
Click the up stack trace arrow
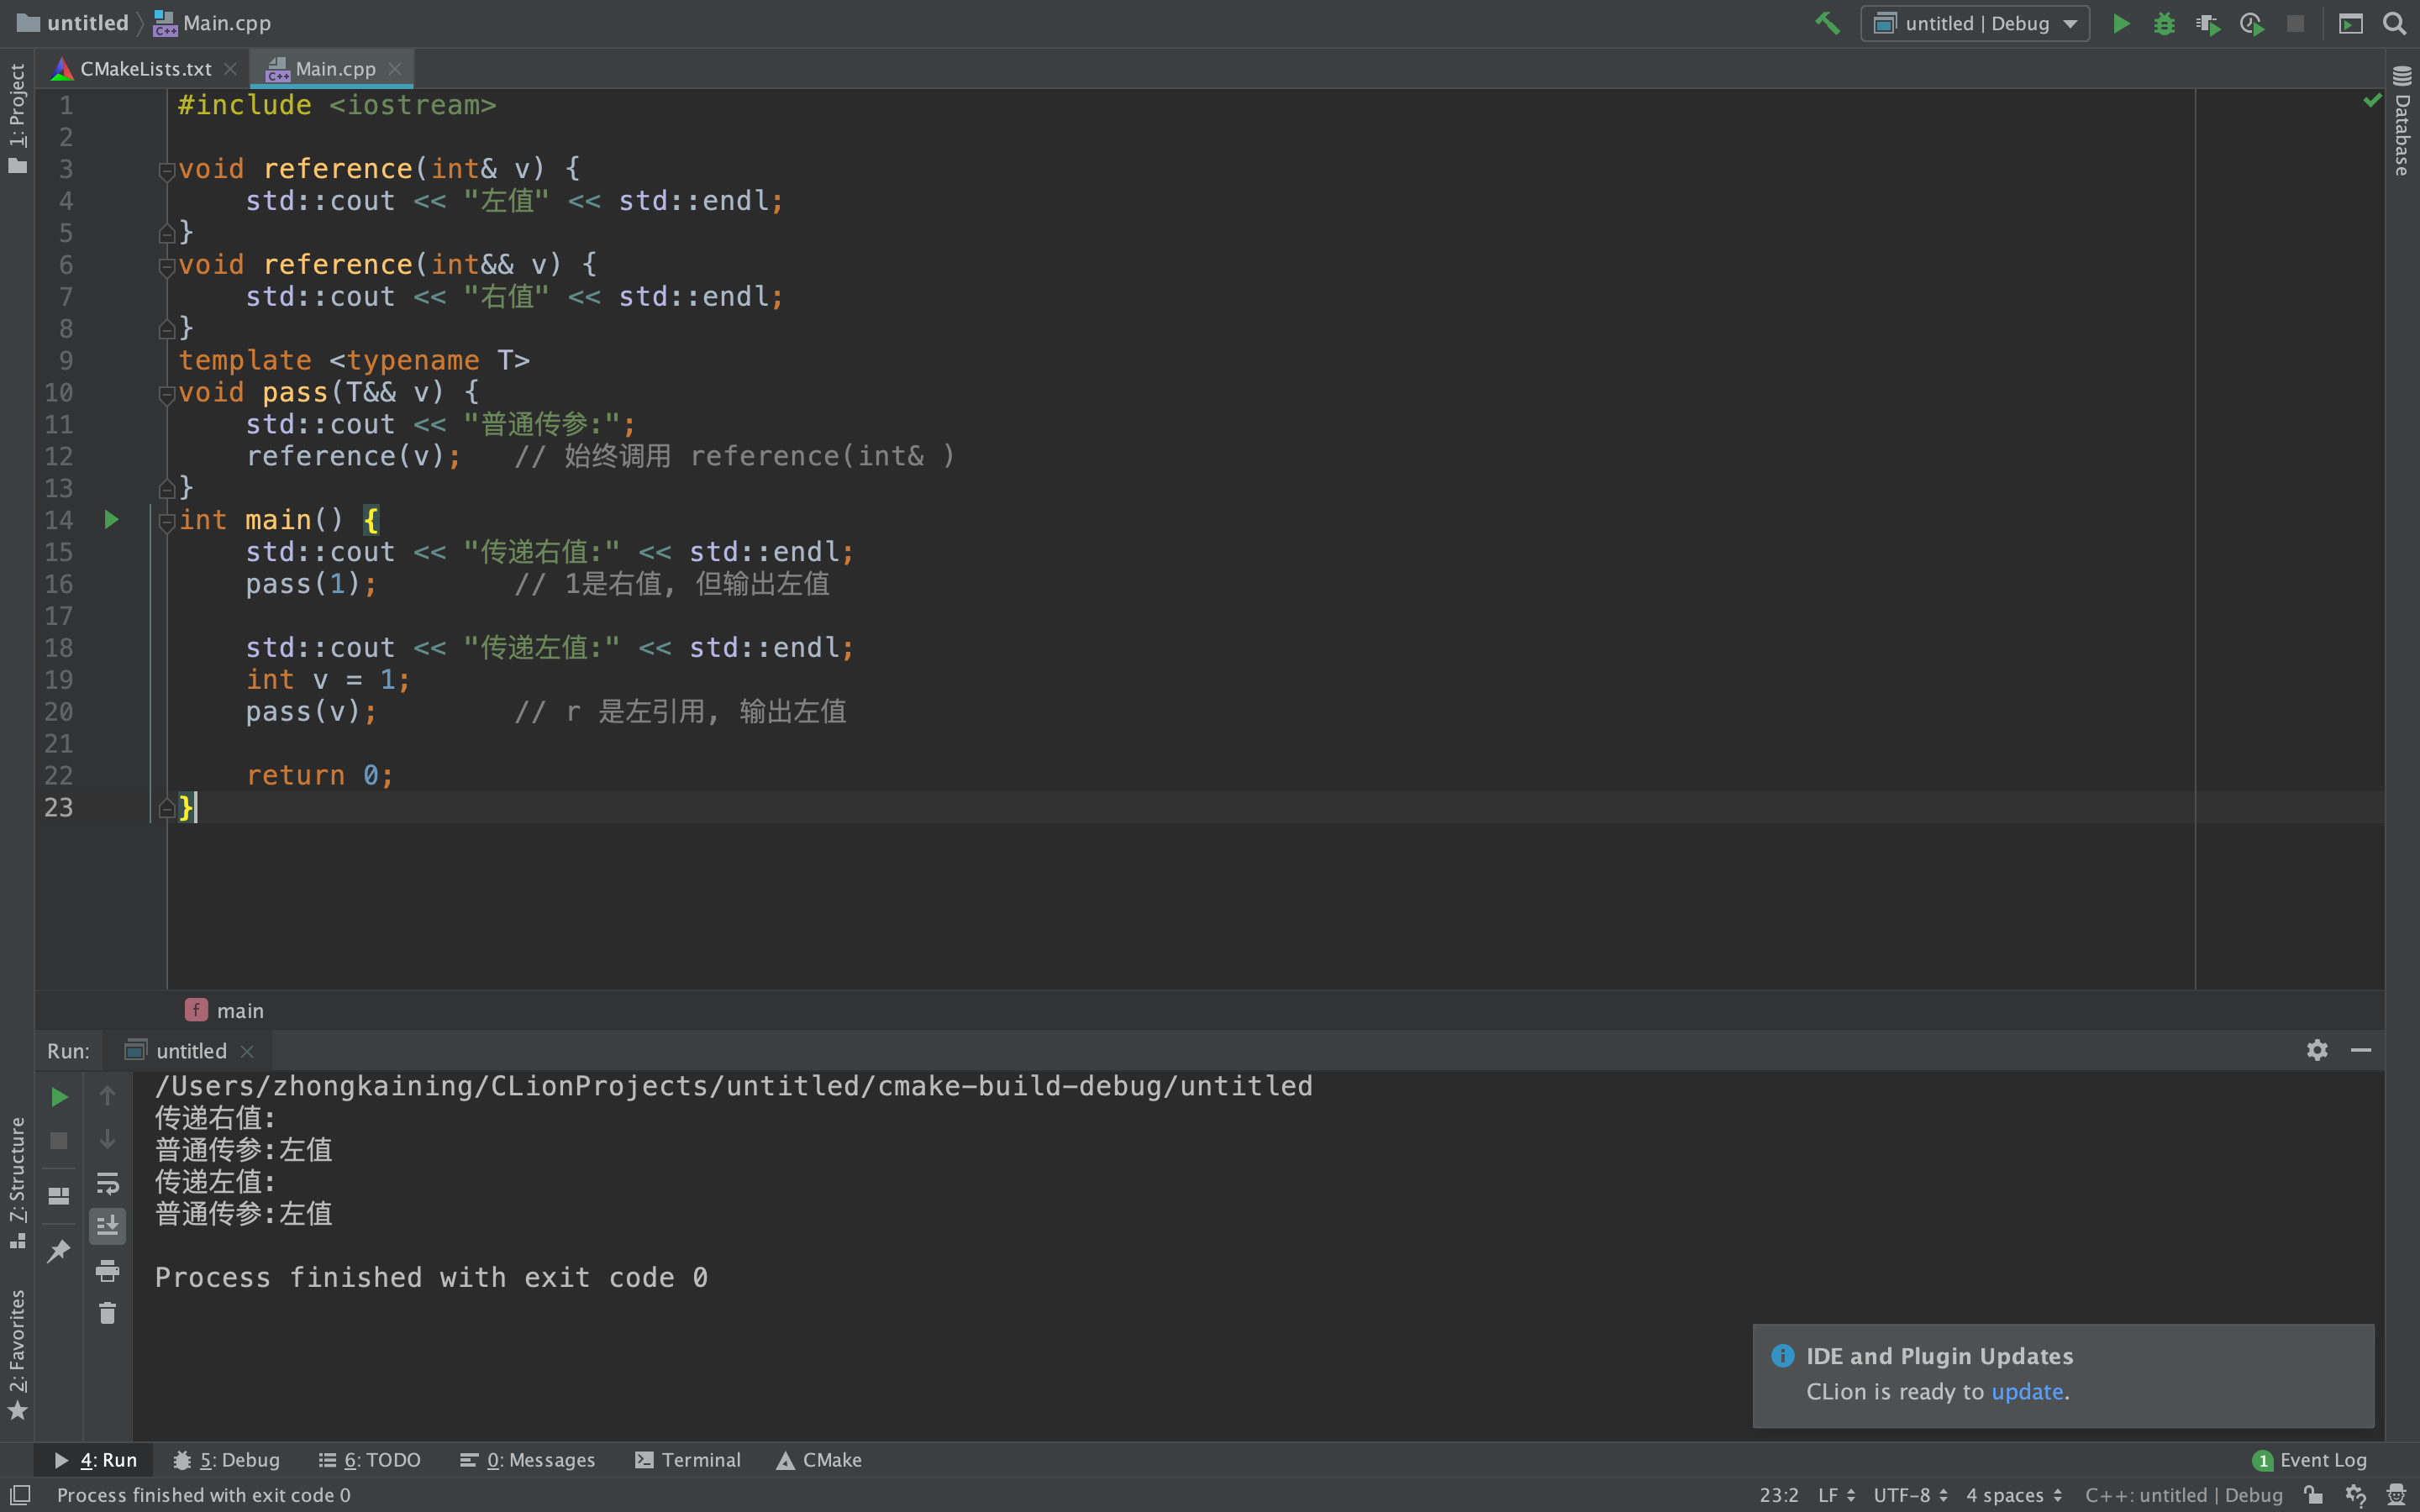107,1096
